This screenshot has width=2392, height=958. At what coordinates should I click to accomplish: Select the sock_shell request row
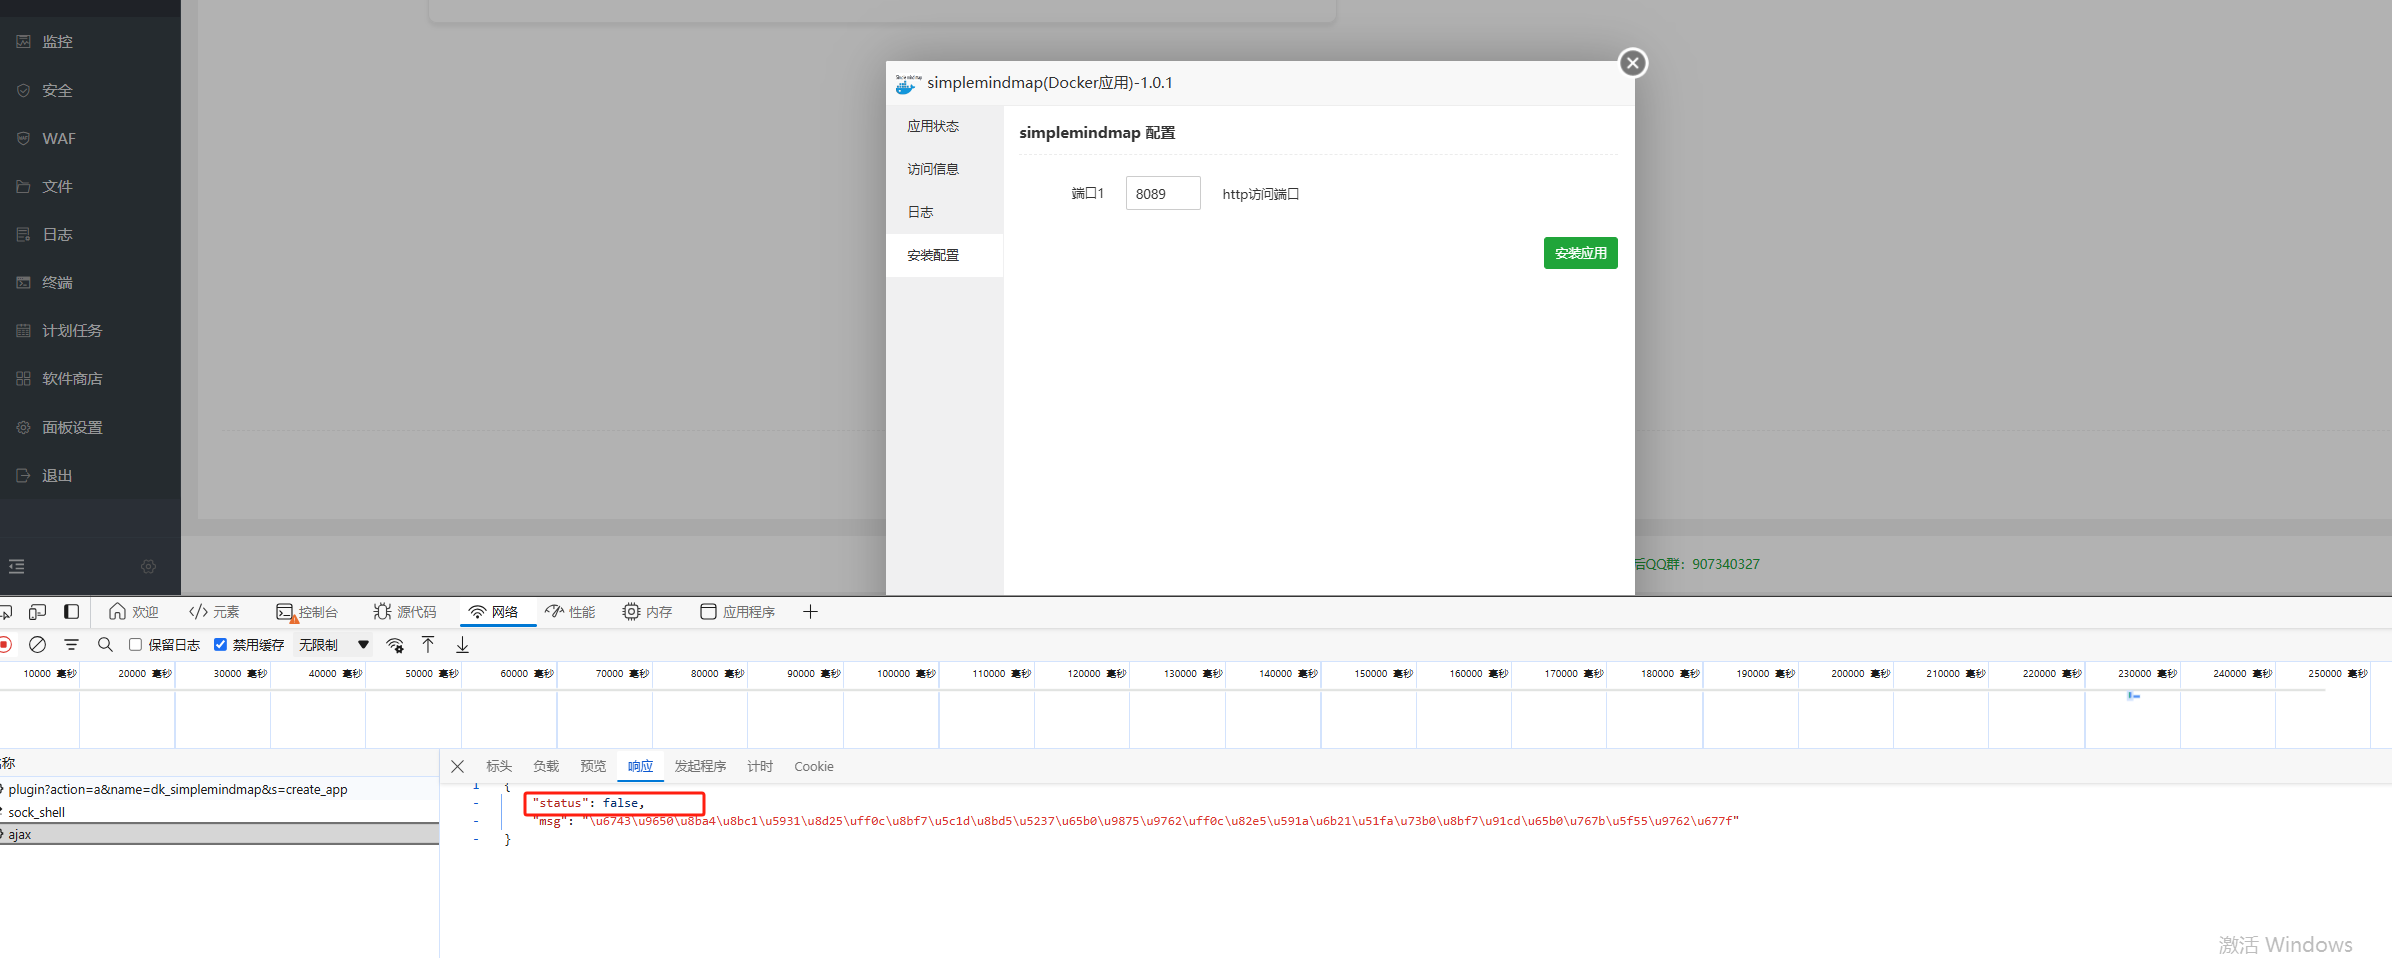219,812
